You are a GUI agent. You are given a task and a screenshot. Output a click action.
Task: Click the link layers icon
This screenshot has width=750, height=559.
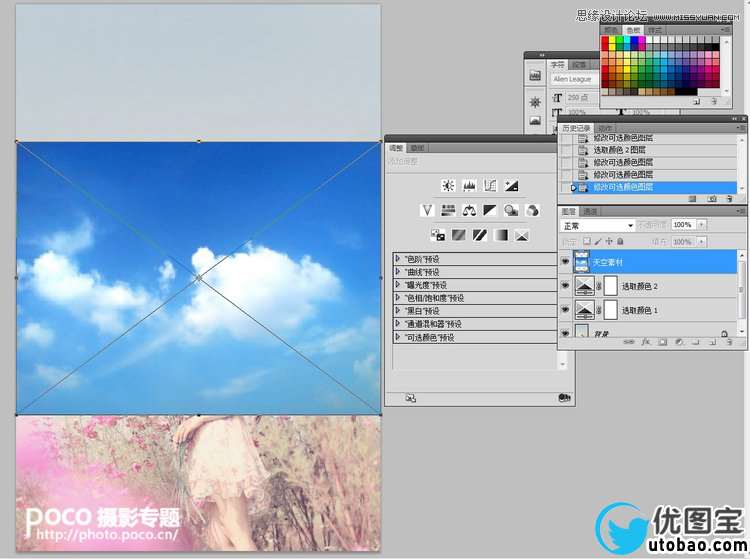629,342
